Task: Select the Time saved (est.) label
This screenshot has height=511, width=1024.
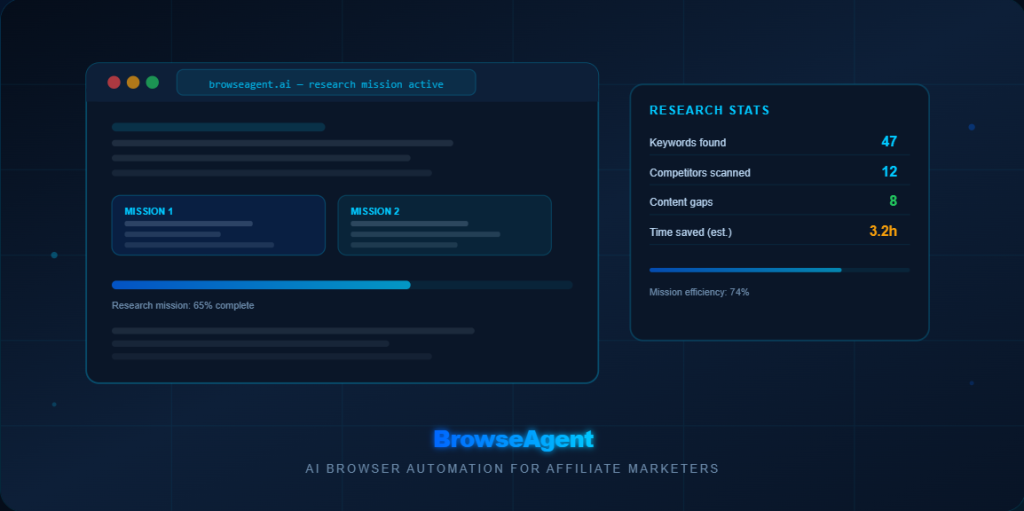Action: click(690, 233)
